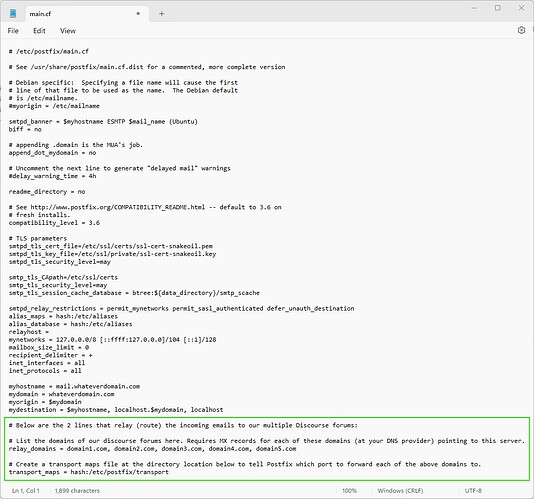Minimize the Notepad window
Image resolution: width=534 pixels, height=499 pixels.
point(474,8)
